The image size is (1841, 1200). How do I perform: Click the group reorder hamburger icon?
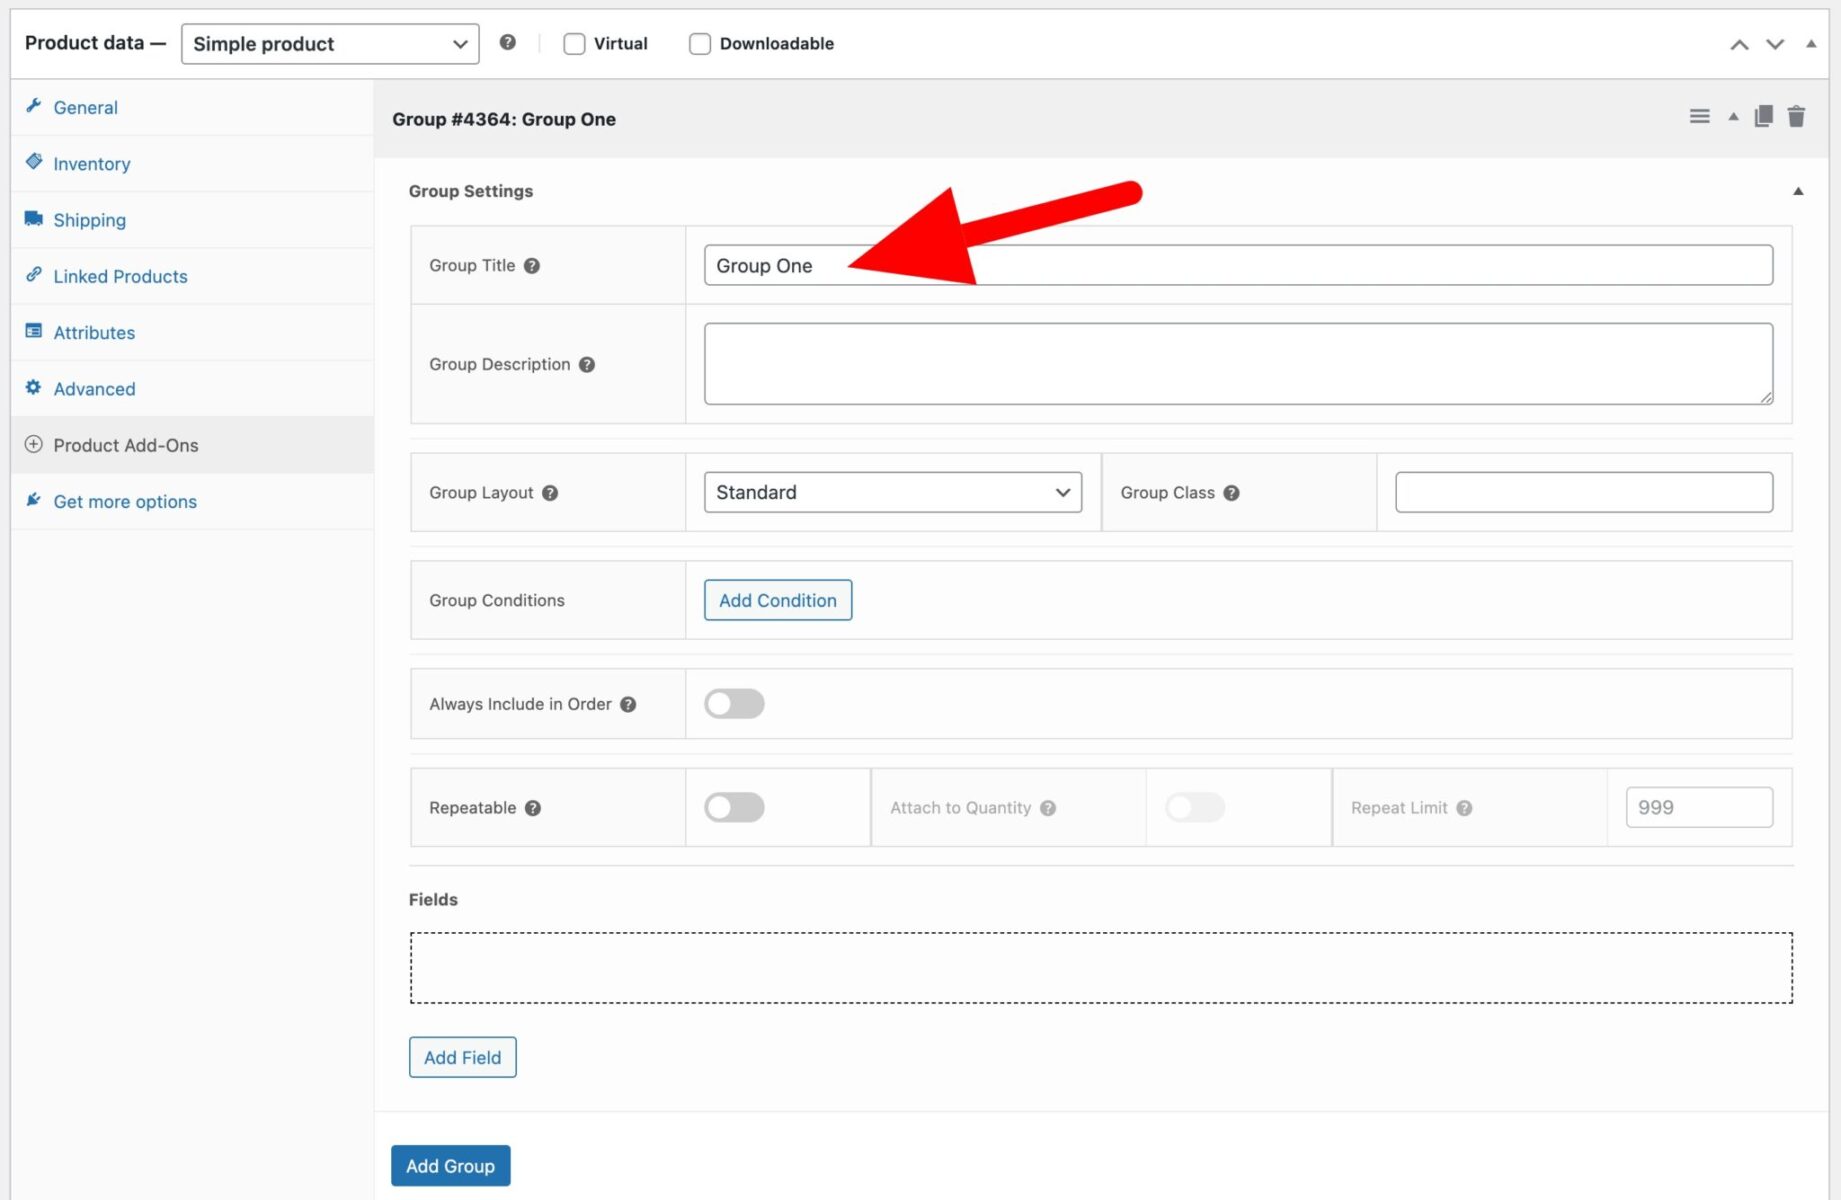tap(1699, 117)
